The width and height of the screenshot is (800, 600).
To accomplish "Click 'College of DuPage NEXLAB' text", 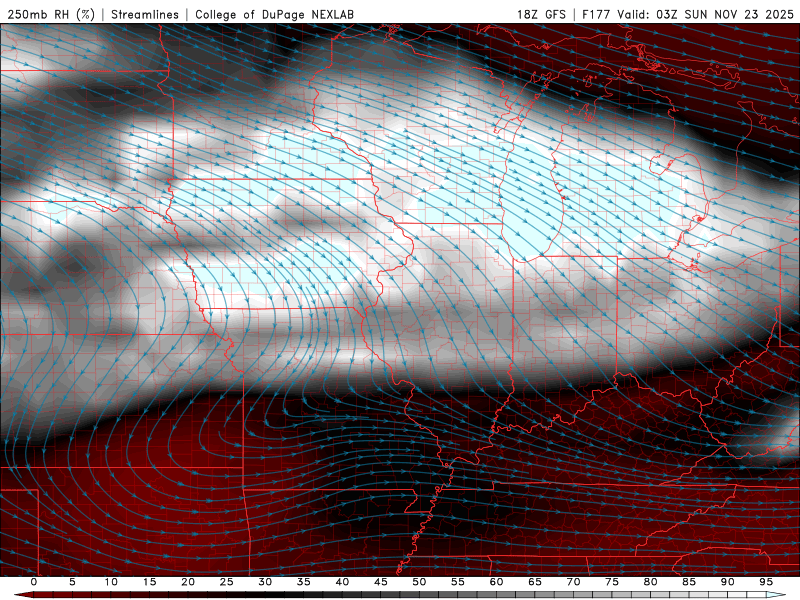I will [274, 14].
